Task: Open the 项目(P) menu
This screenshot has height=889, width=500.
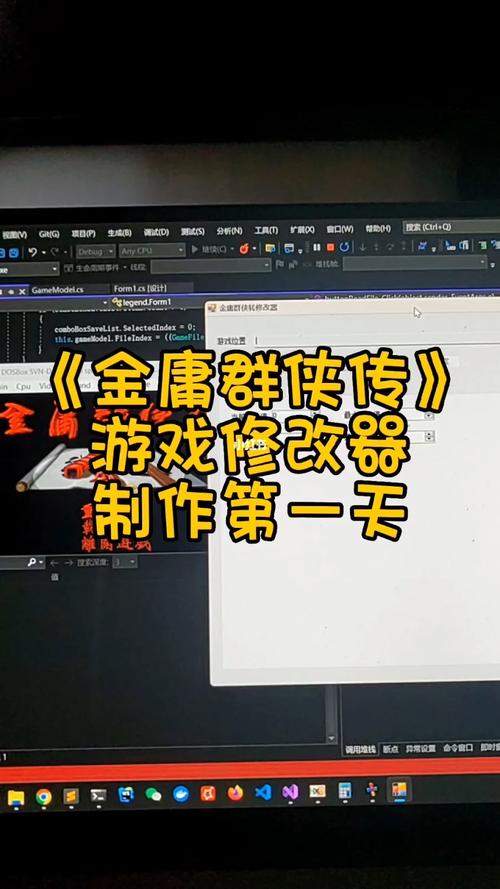Action: [83, 234]
